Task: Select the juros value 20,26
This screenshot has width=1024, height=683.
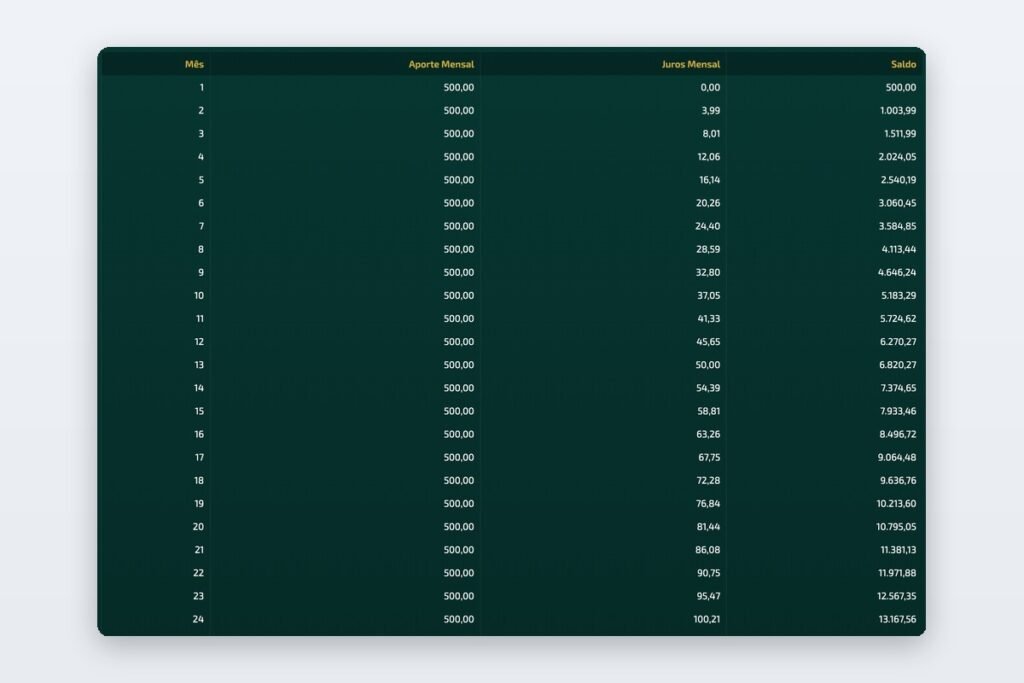Action: click(708, 203)
